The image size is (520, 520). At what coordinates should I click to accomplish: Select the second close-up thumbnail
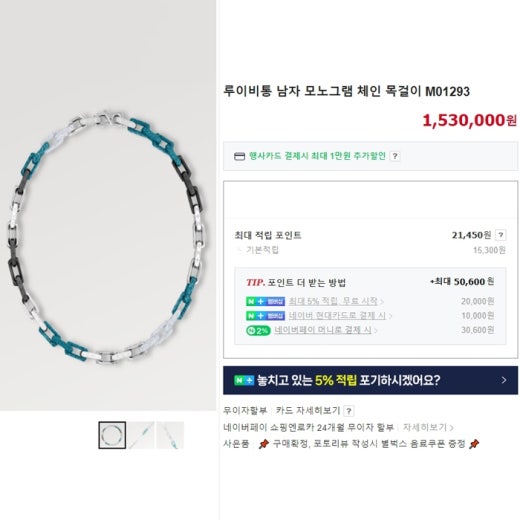coord(141,435)
